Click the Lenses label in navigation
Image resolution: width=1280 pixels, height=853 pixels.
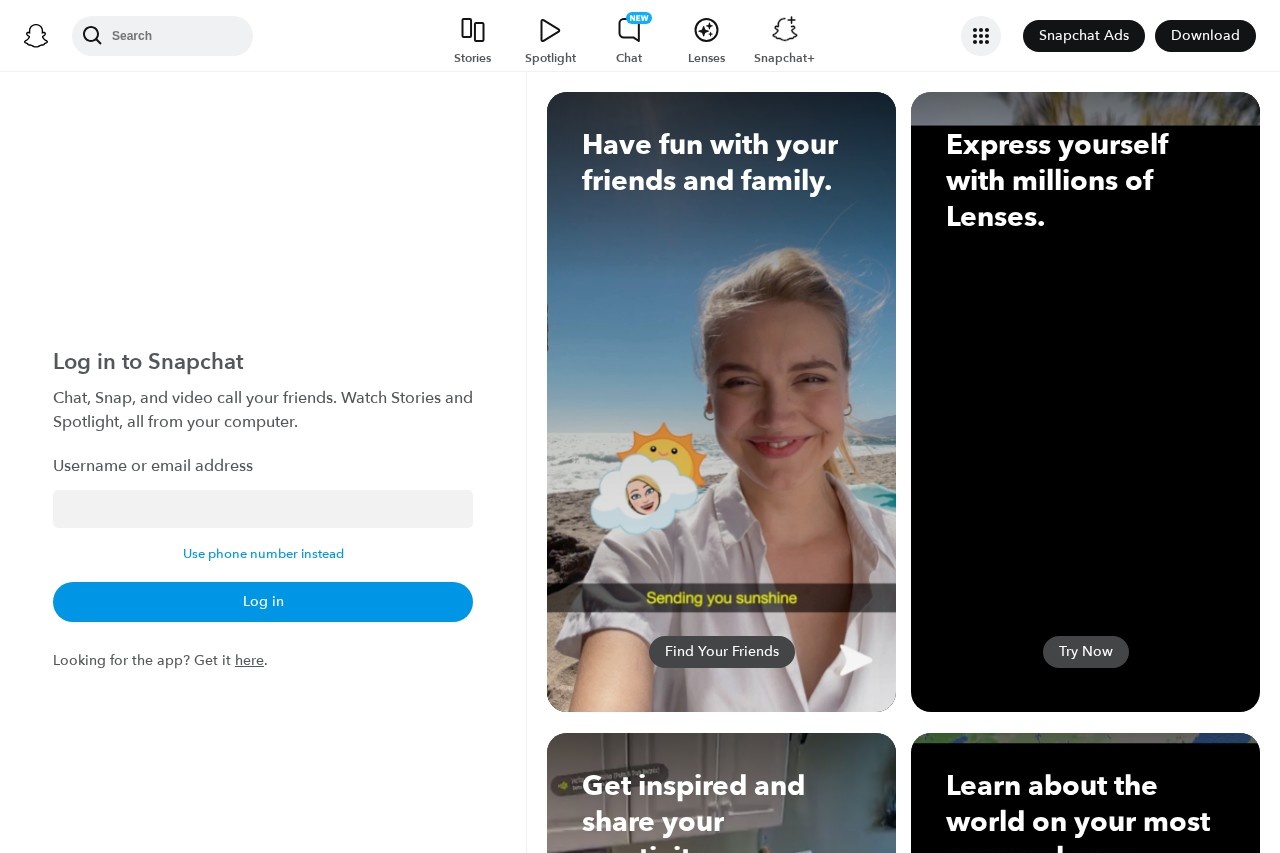pos(706,58)
